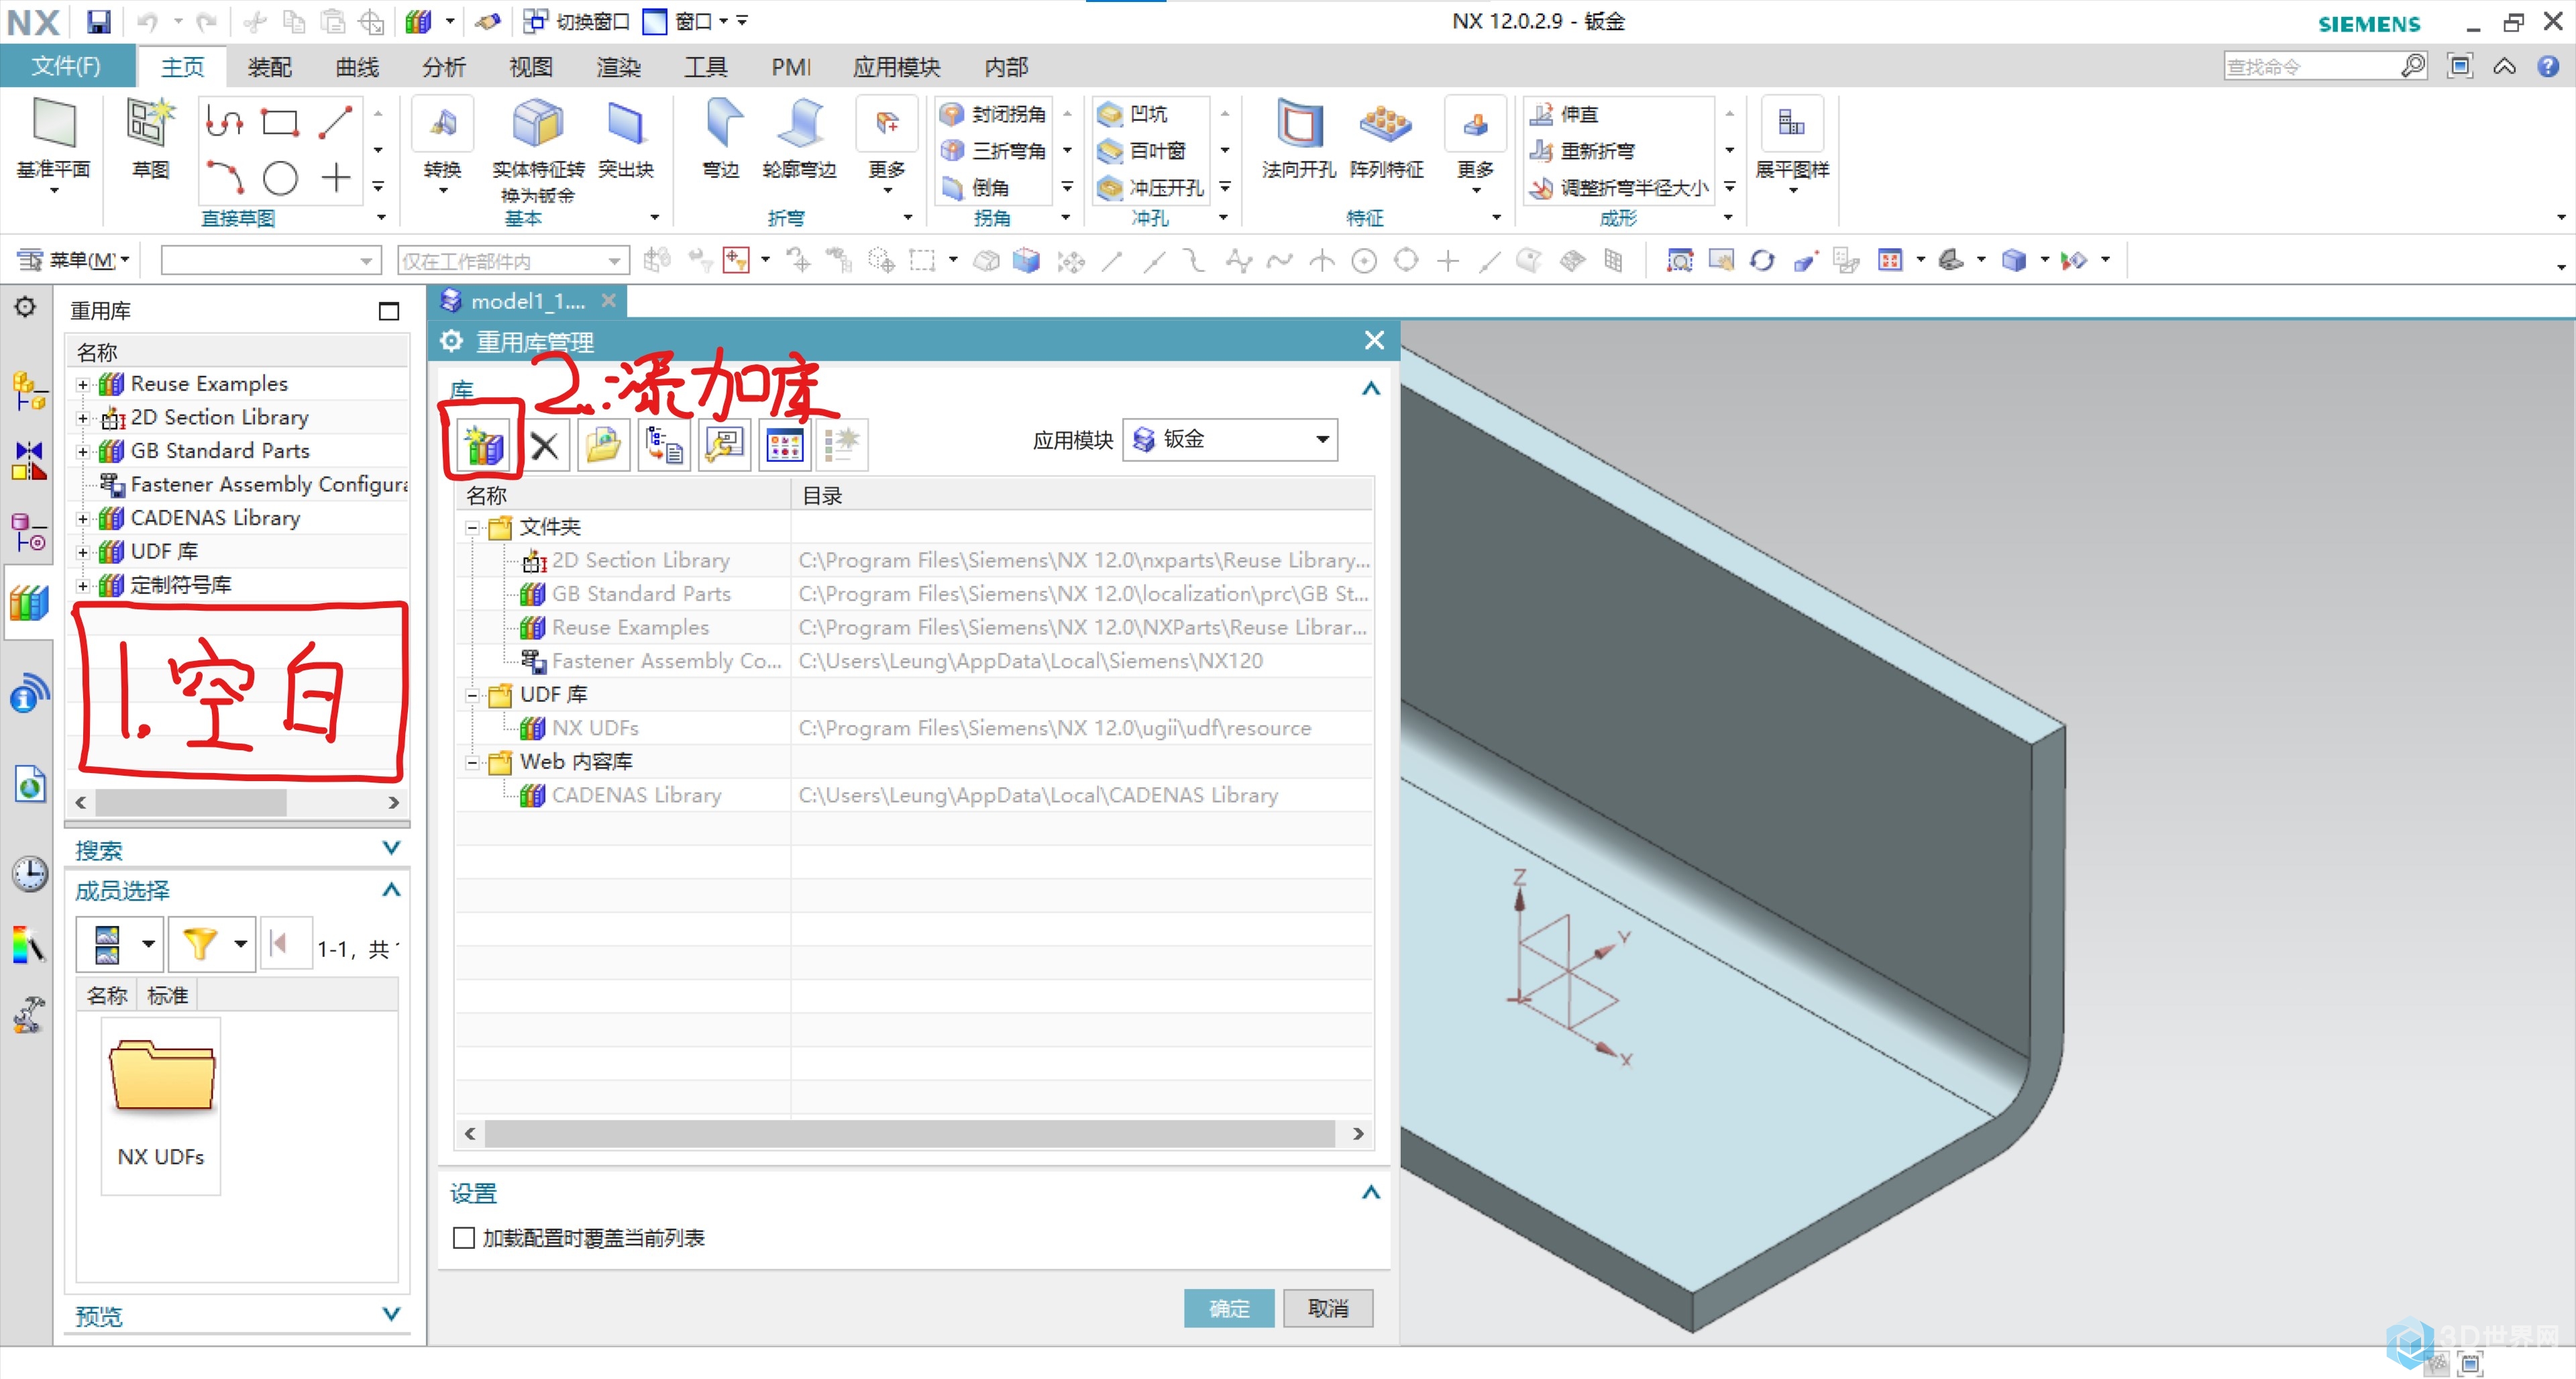Open the History clock icon in sidebar
The width and height of the screenshot is (2576, 1379).
[29, 873]
